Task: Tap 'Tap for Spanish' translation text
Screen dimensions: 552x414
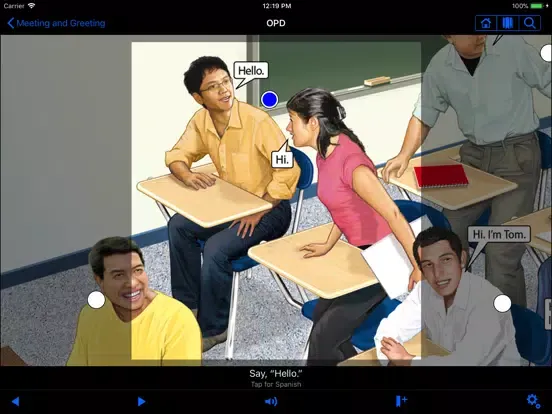Action: point(276,384)
